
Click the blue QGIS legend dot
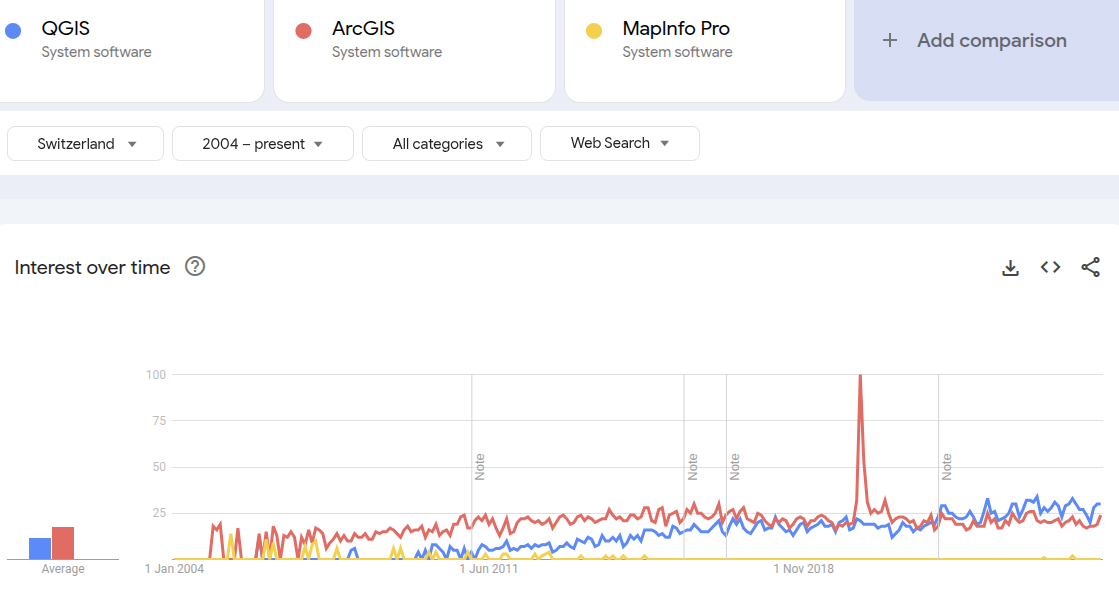coord(13,30)
